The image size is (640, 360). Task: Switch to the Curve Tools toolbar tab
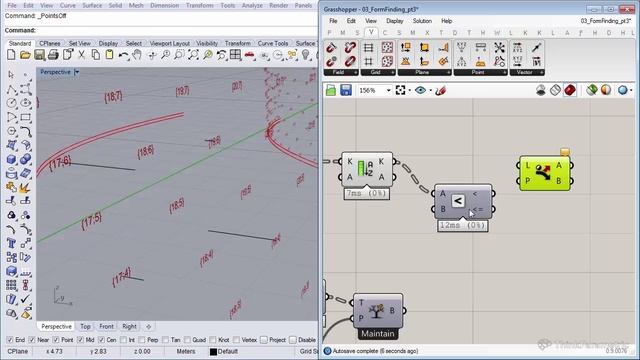[273, 43]
